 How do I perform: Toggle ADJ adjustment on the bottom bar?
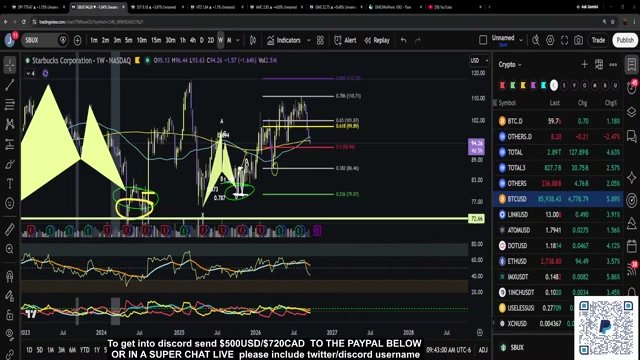(483, 350)
